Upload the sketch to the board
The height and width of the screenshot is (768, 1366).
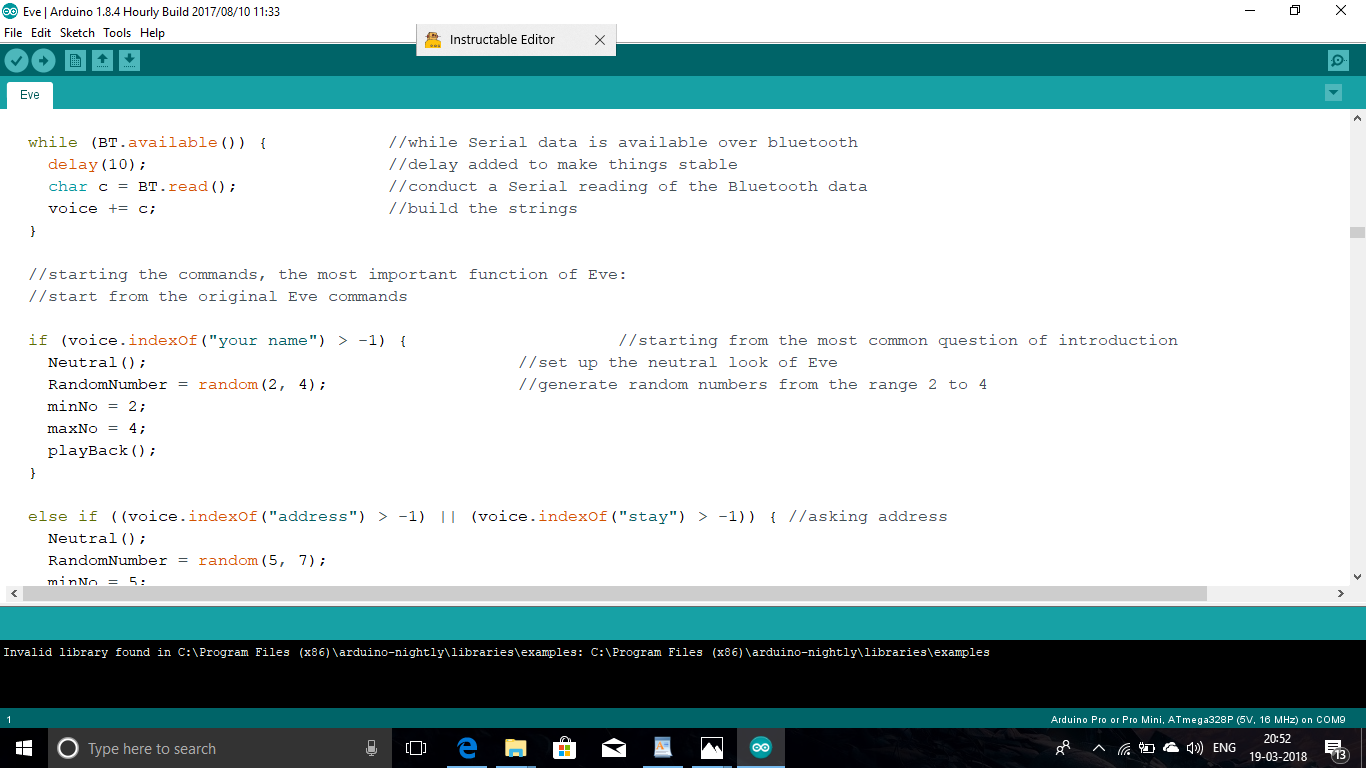tap(43, 60)
